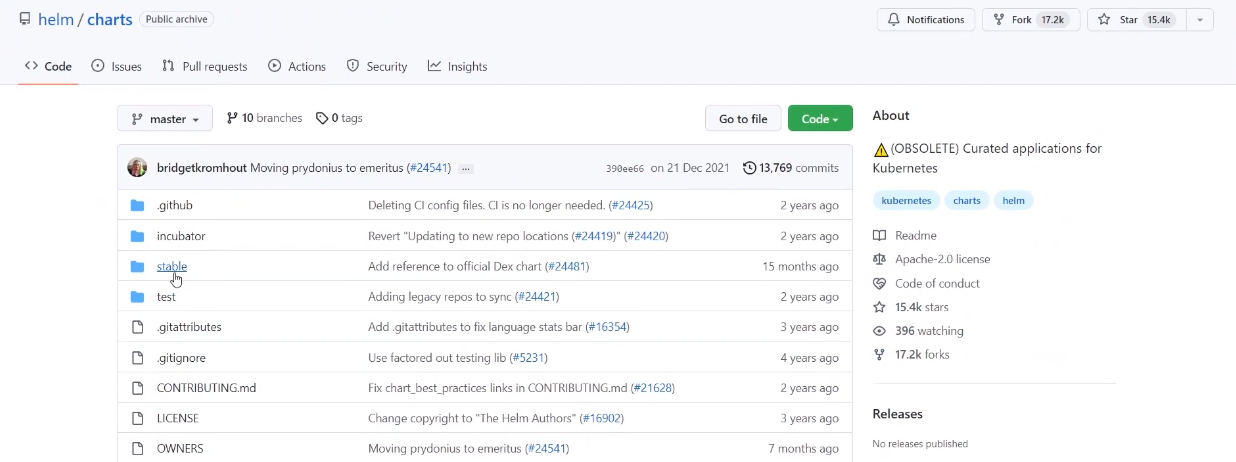
Task: Click the Readme book icon
Action: click(880, 236)
